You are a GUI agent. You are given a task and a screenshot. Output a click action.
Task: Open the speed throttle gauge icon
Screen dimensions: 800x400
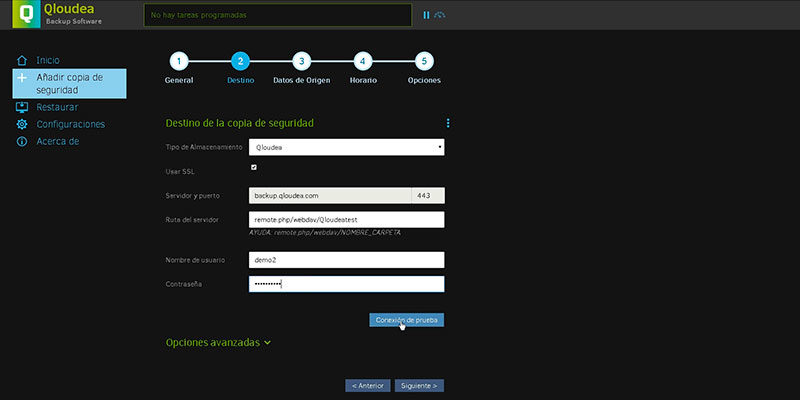click(x=440, y=15)
